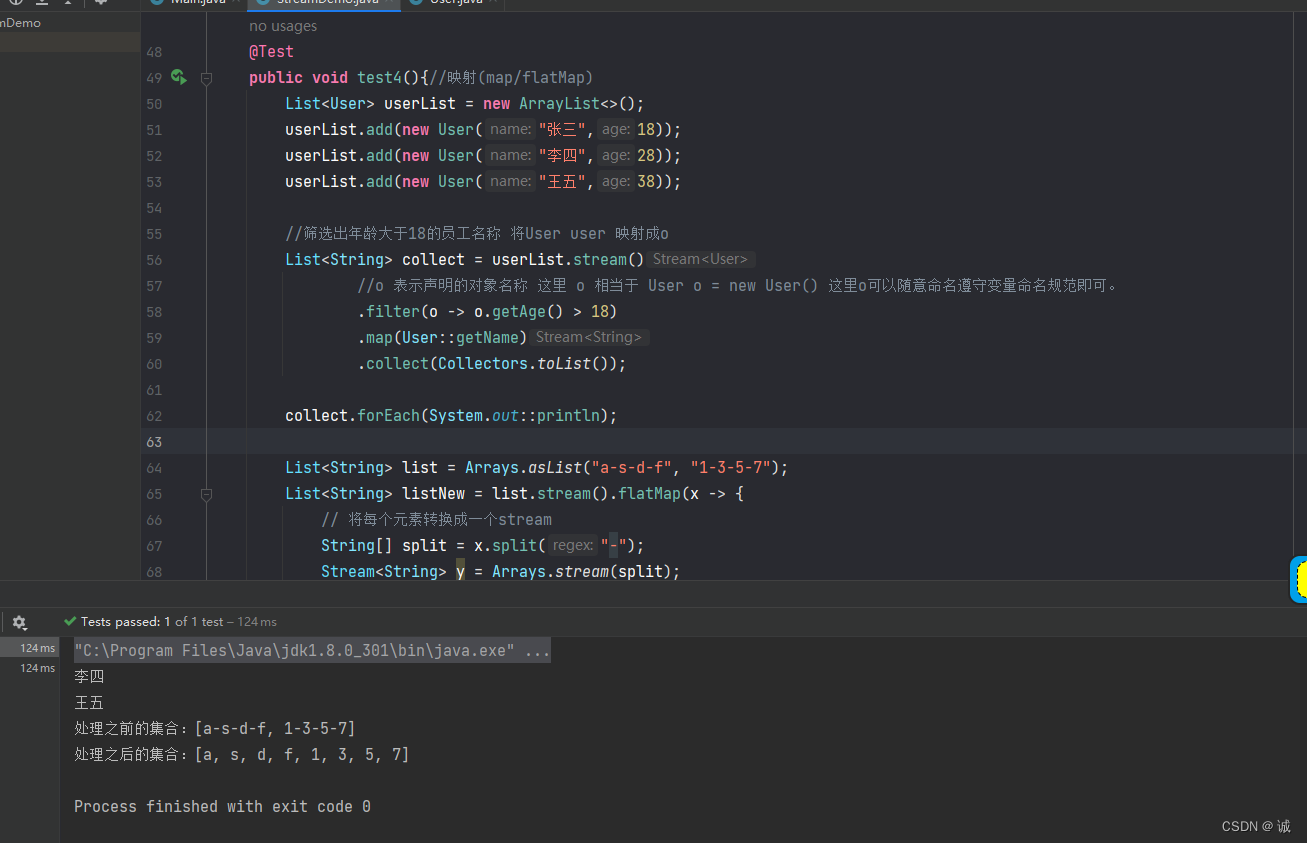Click the comment on line 55
The height and width of the screenshot is (843, 1307).
(x=477, y=234)
